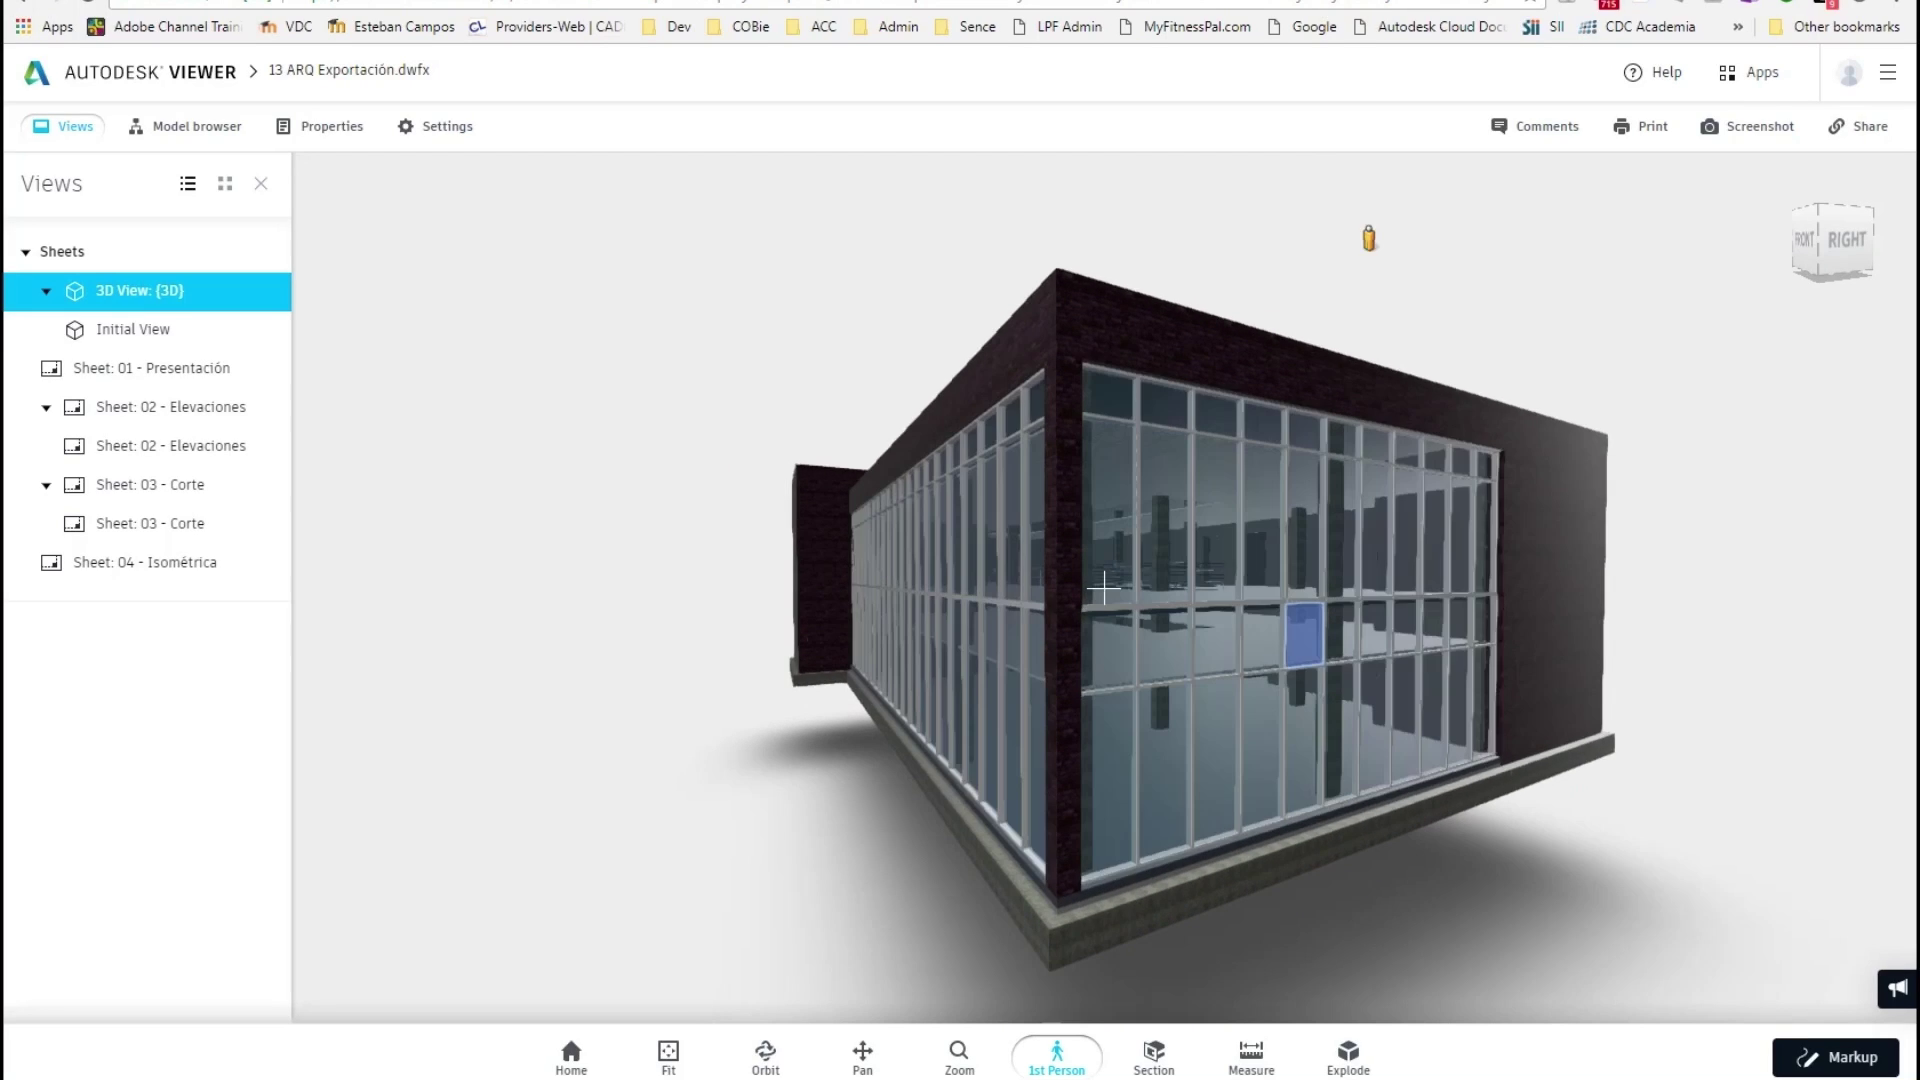Screen dimensions: 1920x1080
Task: Collapse the Sheet: 03 - Corte group
Action: coord(46,486)
